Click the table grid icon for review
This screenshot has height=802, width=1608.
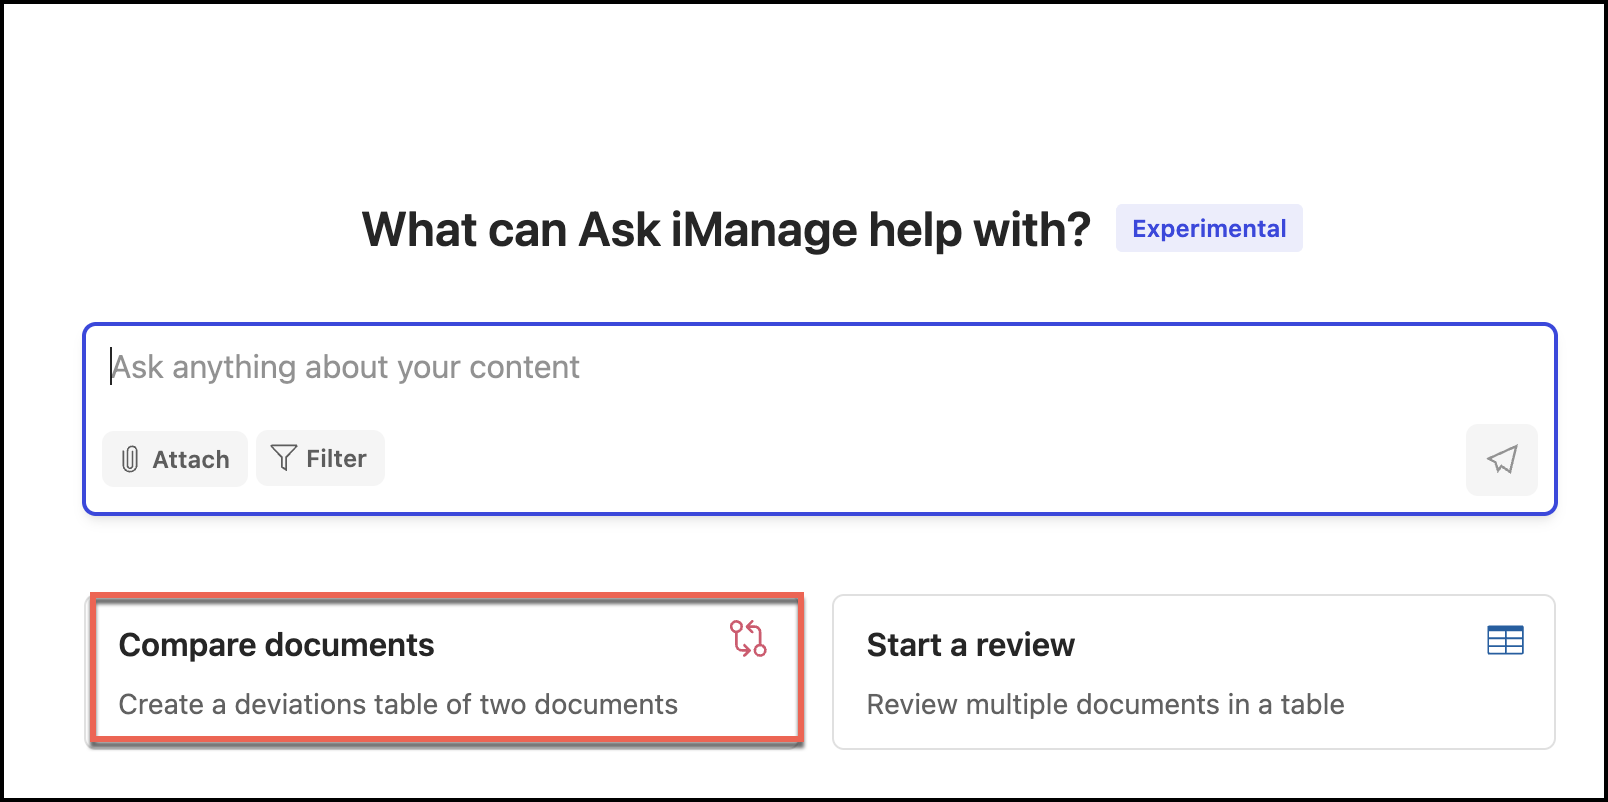pyautogui.click(x=1505, y=640)
